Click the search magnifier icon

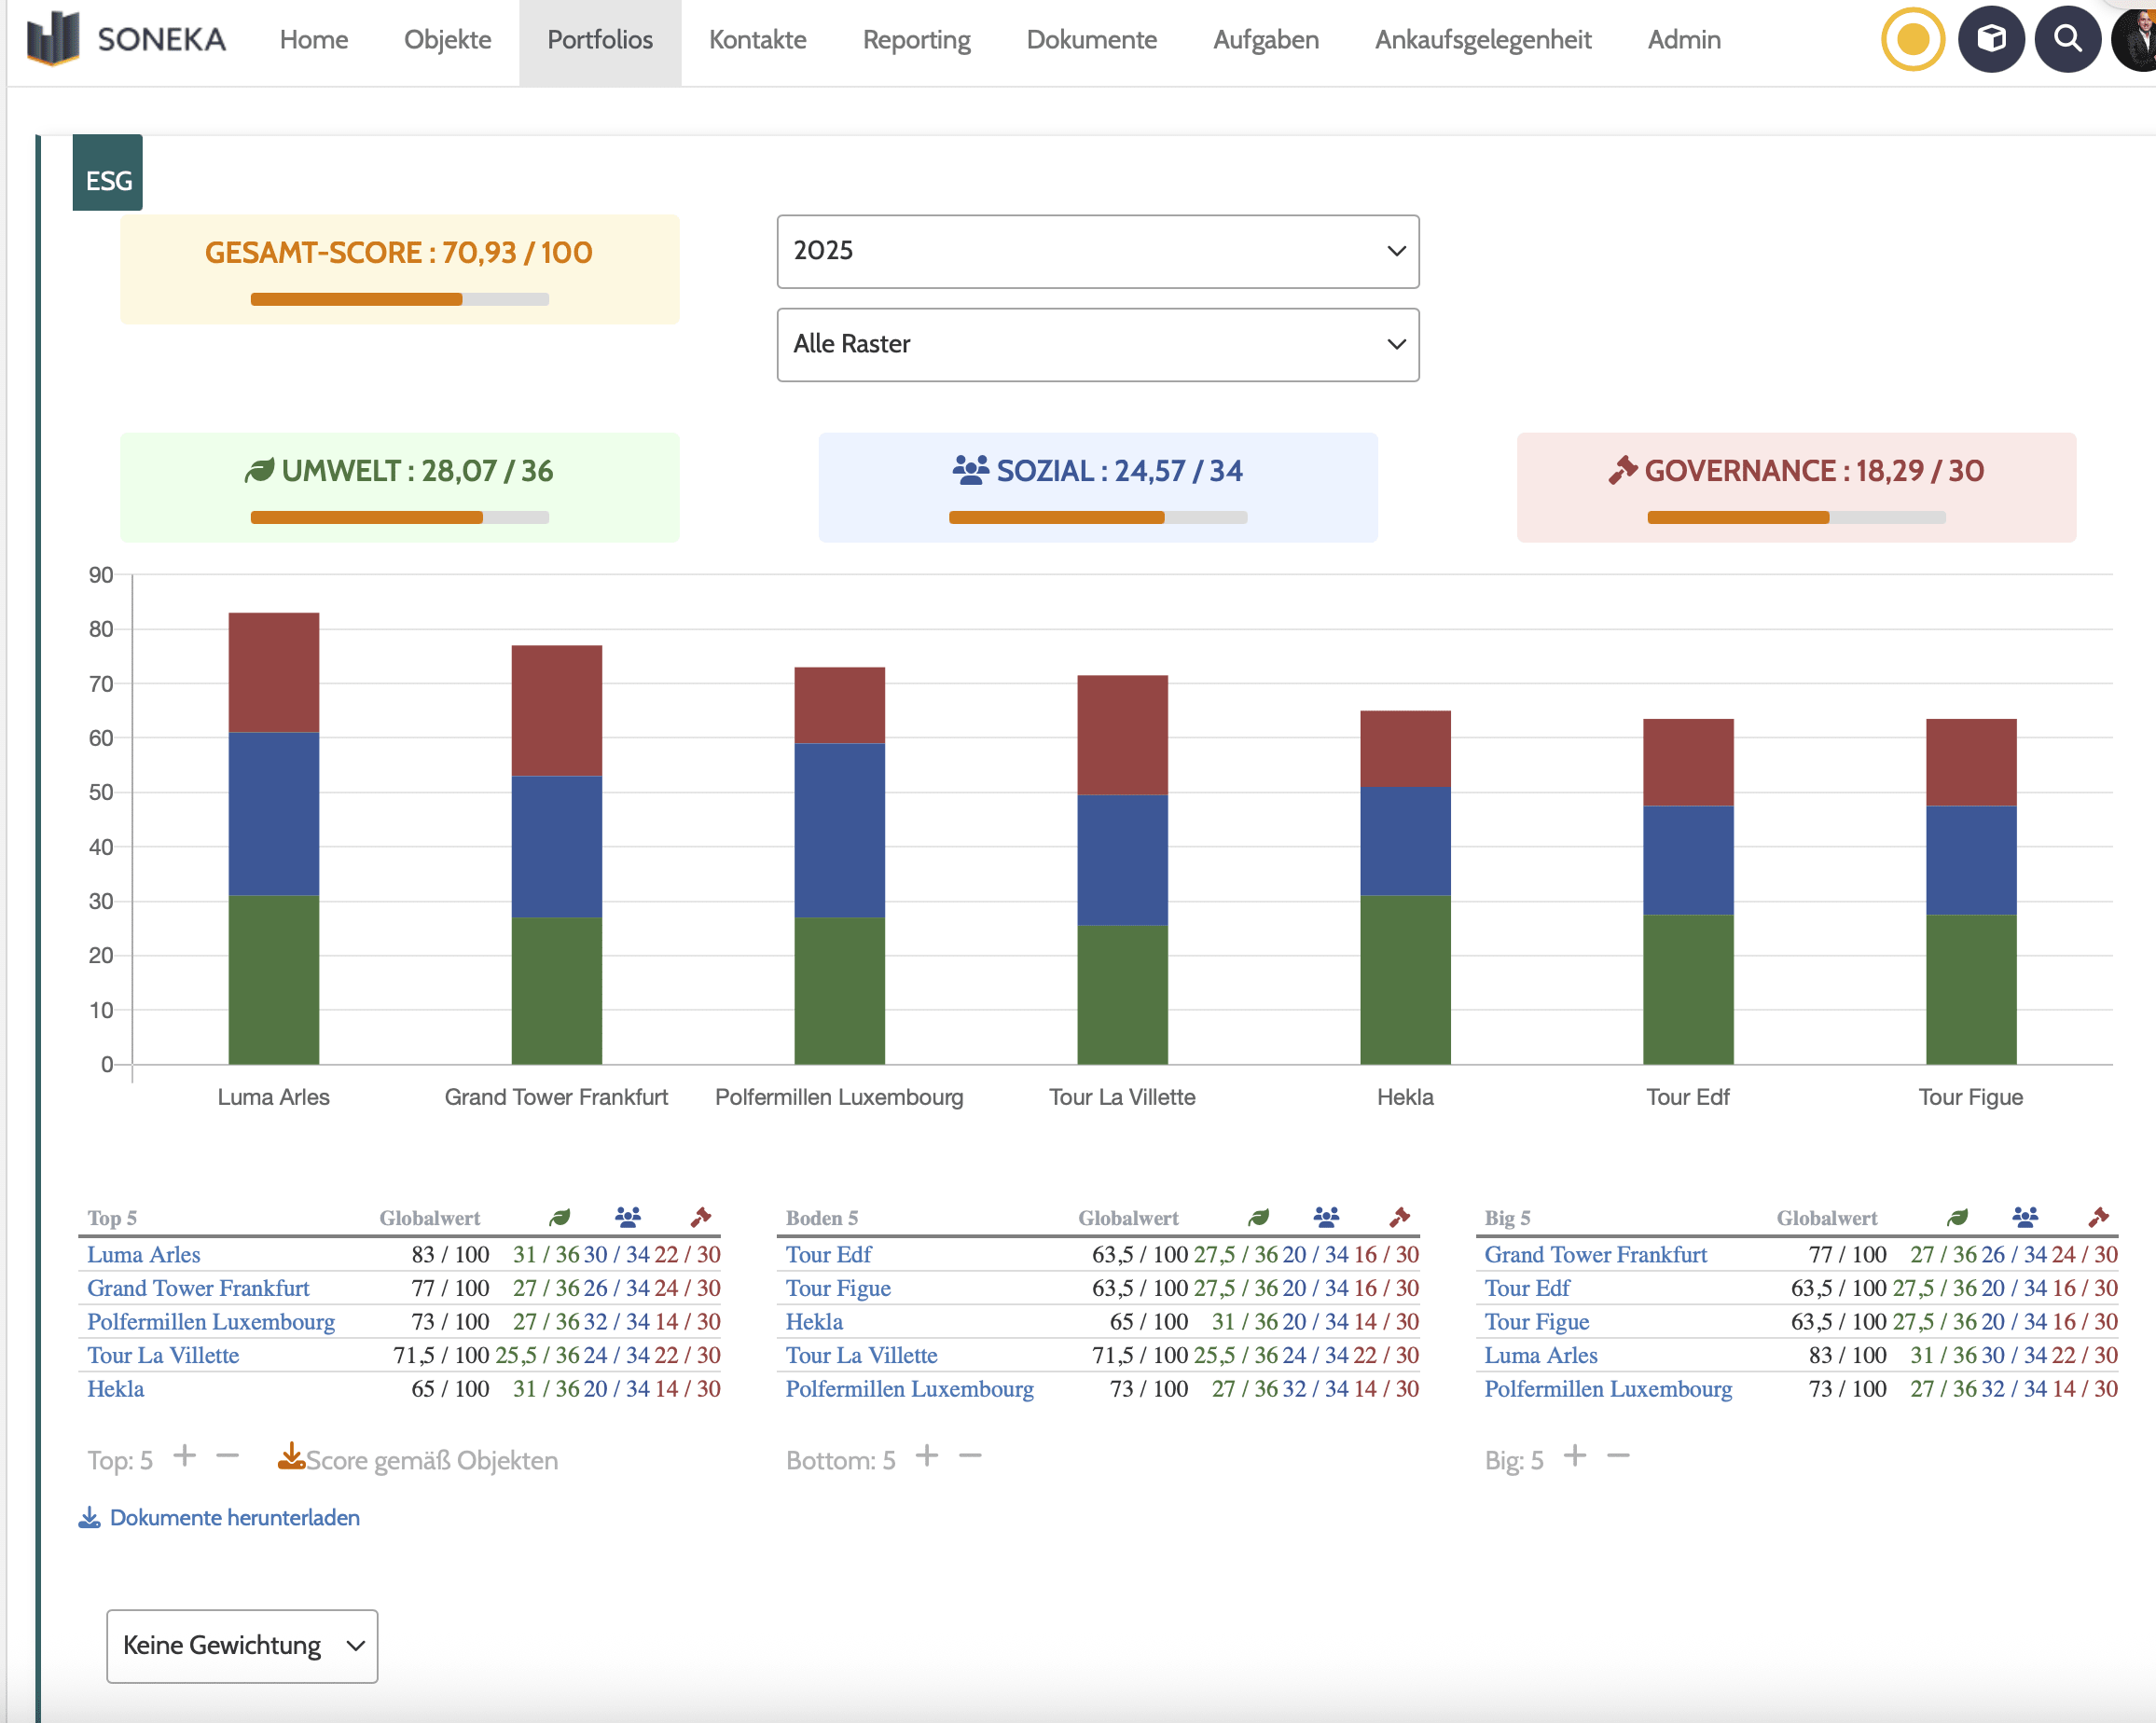coord(2067,40)
